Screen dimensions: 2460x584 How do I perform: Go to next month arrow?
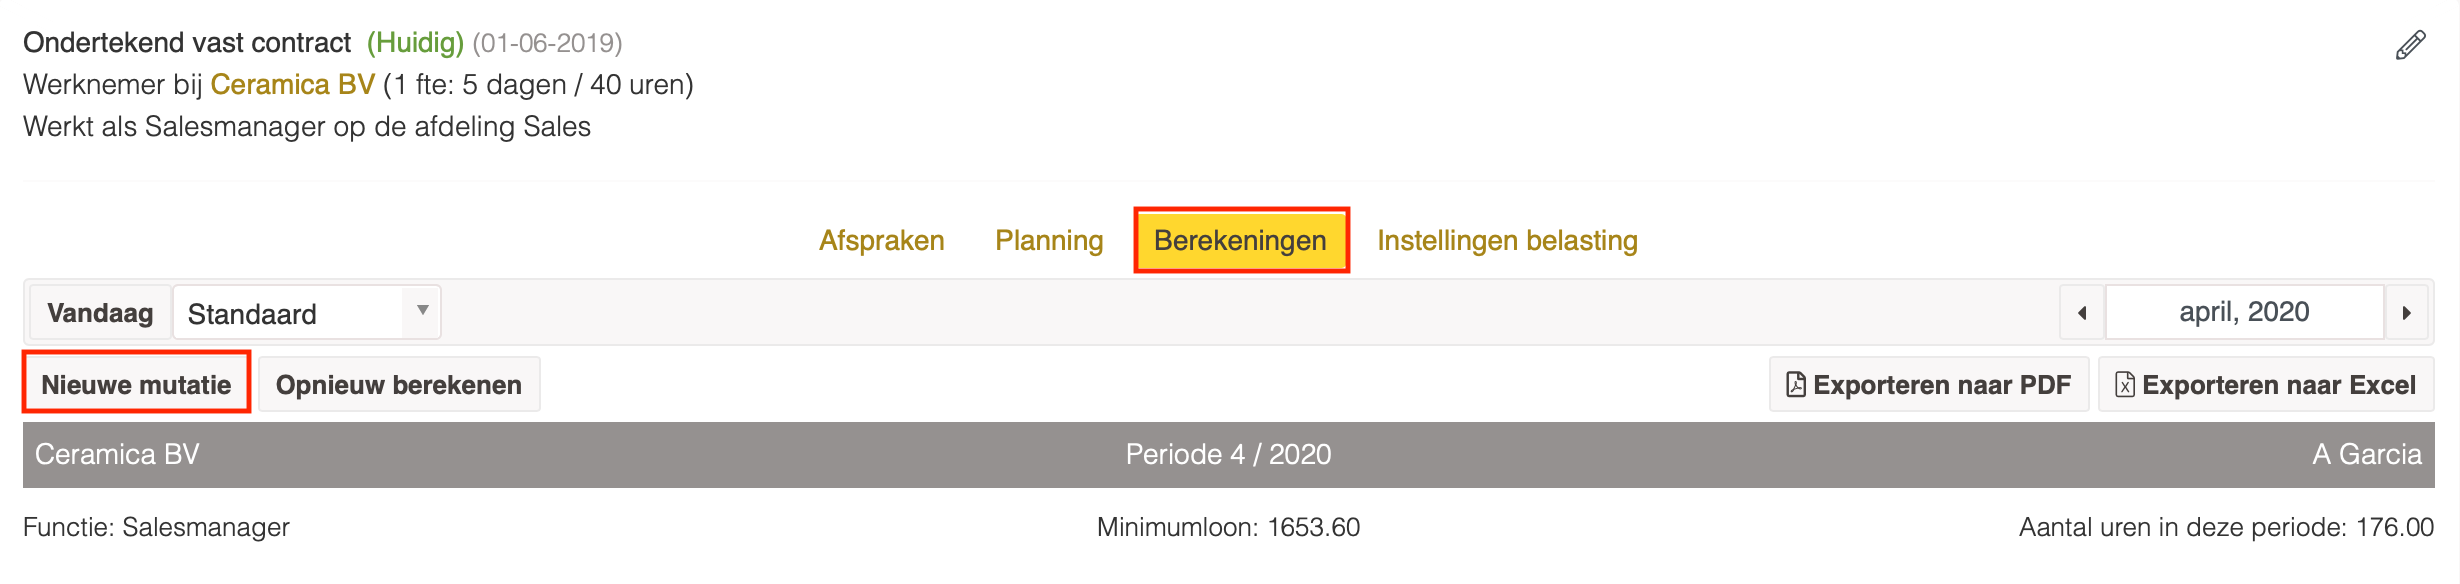pos(2407,313)
